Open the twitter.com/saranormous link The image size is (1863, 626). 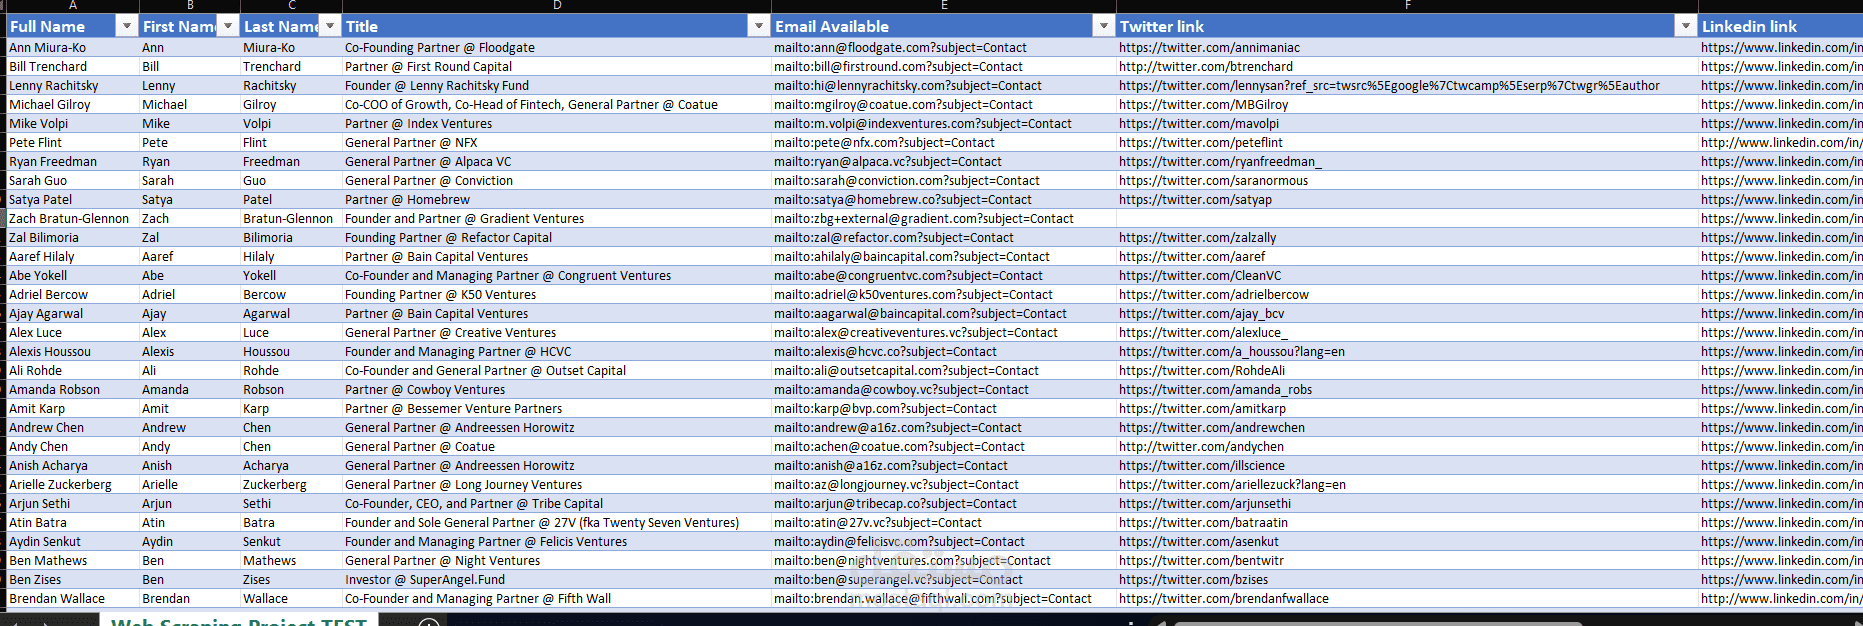tap(1213, 180)
